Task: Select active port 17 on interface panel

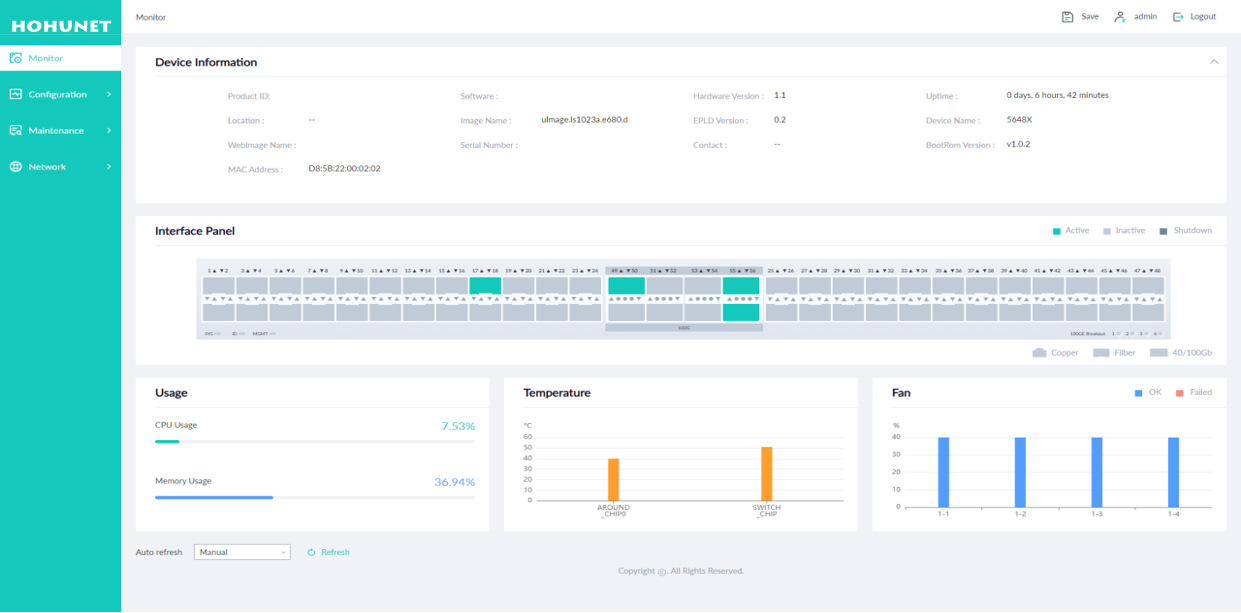Action: coord(485,286)
